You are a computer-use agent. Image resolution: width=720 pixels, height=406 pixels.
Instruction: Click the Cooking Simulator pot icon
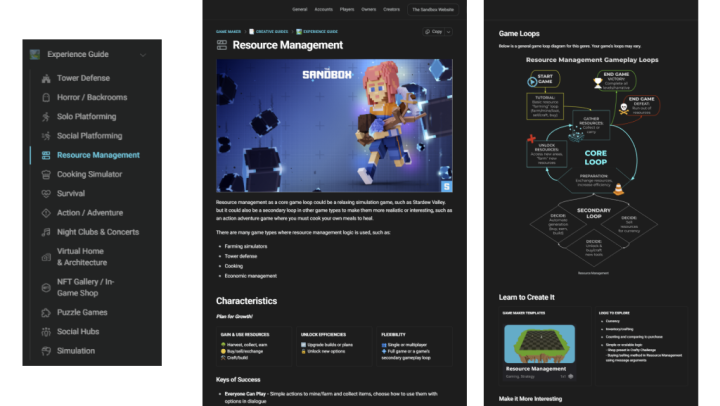coord(46,175)
